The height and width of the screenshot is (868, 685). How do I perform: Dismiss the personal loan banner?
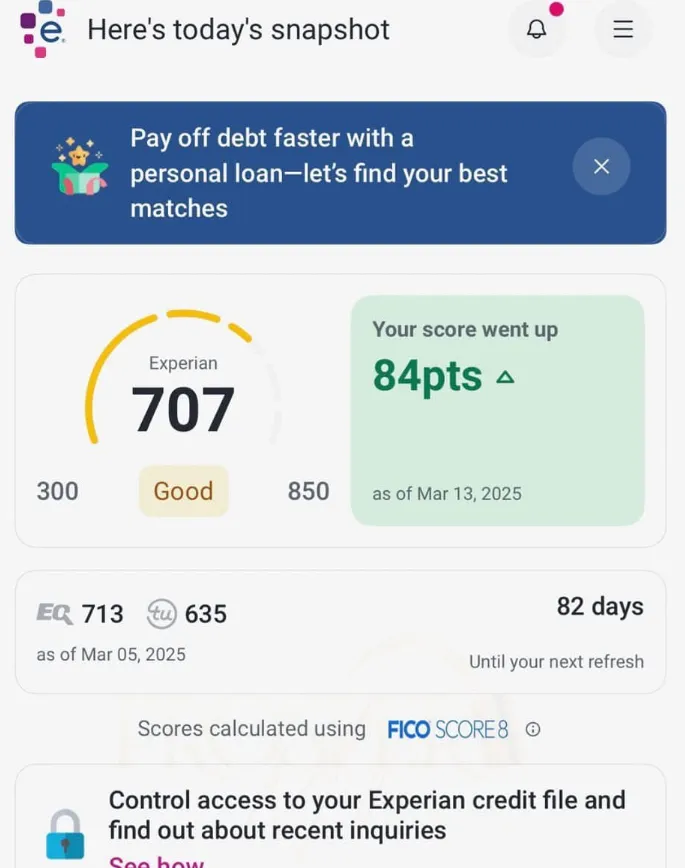tap(601, 166)
